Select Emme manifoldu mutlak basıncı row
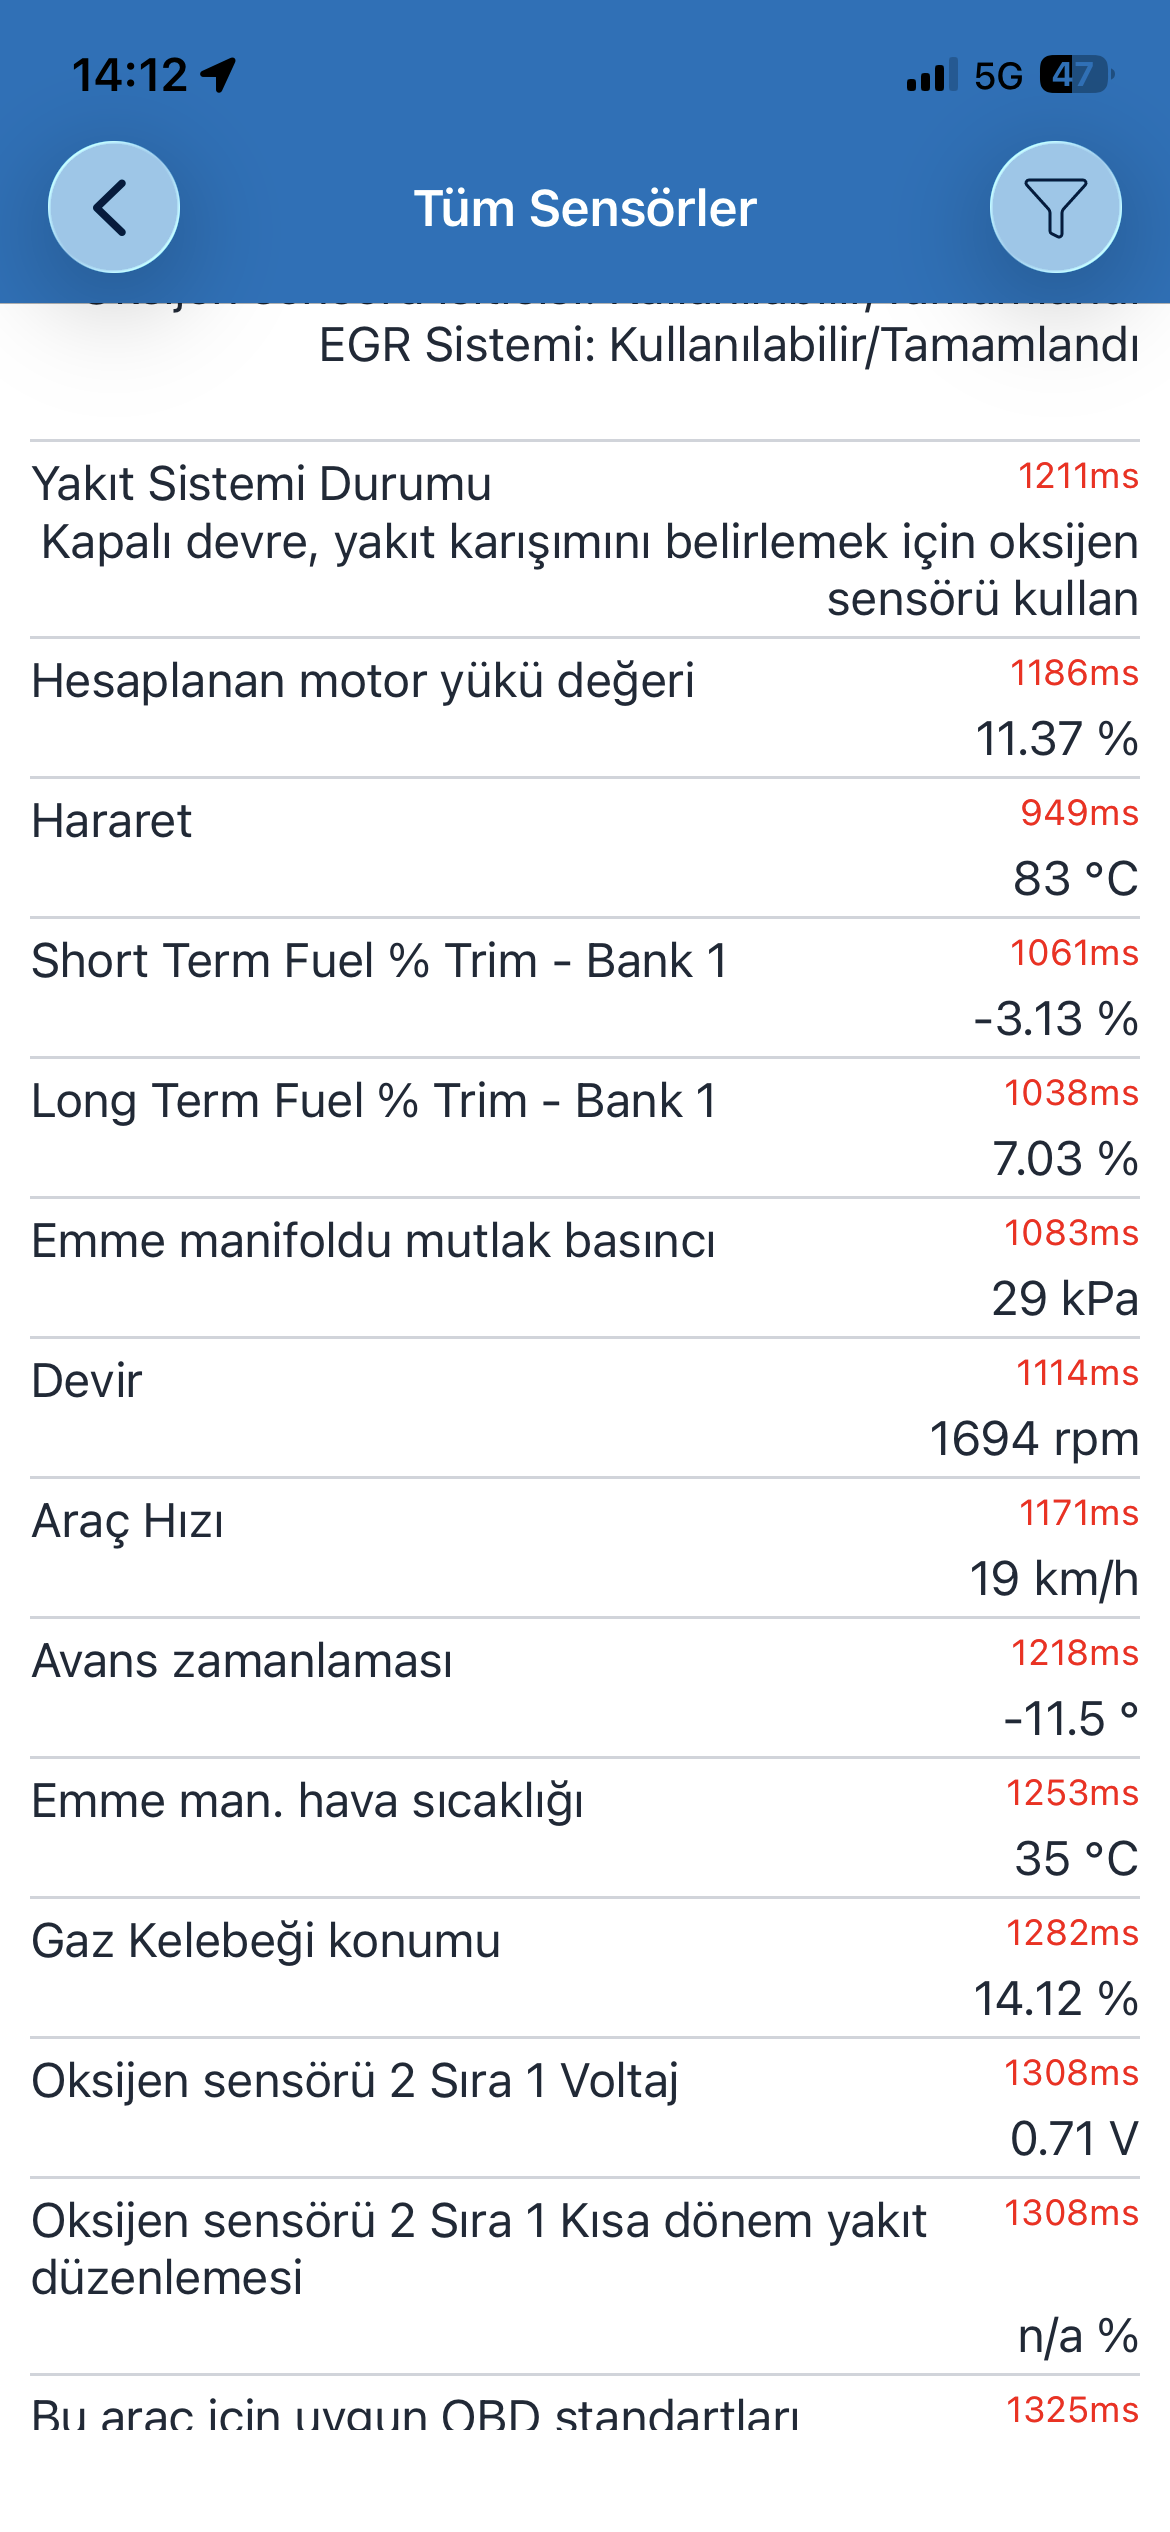The width and height of the screenshot is (1170, 2532). click(x=585, y=1268)
